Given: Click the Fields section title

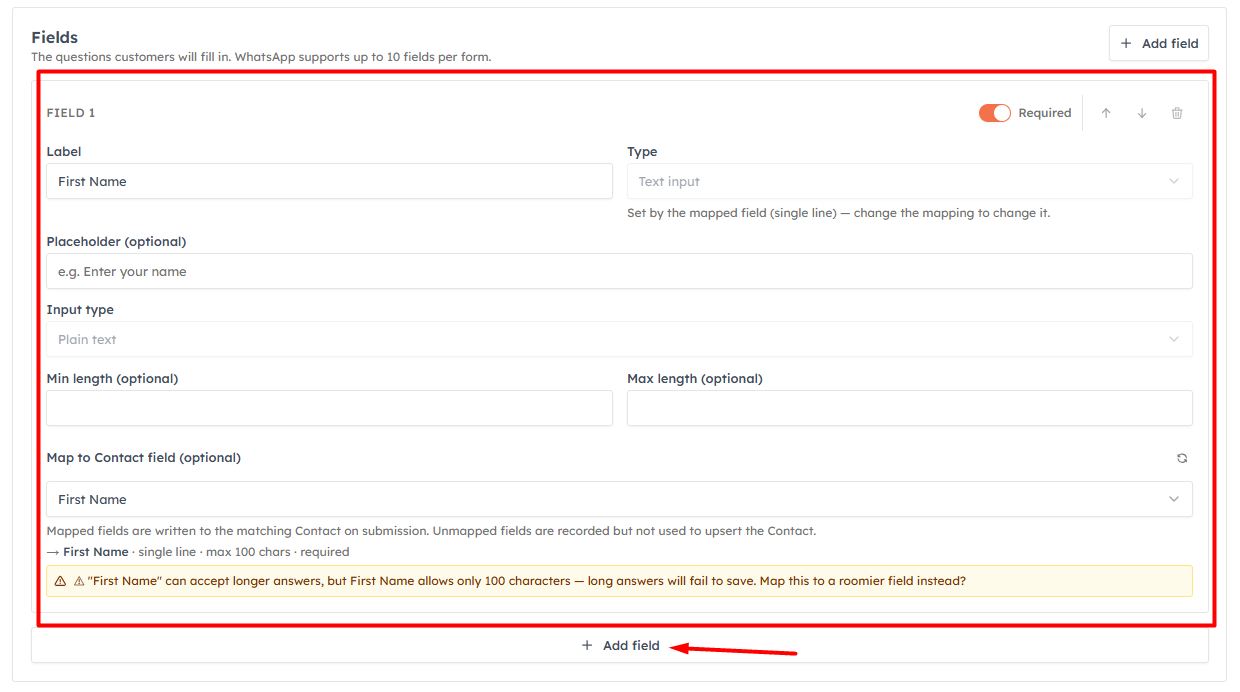Looking at the screenshot, I should (x=54, y=37).
